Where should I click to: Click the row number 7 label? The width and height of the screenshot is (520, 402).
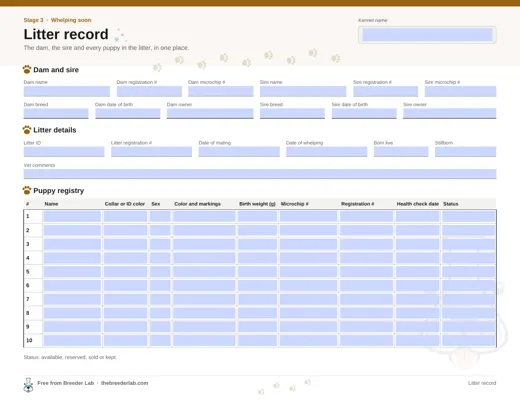pos(28,299)
